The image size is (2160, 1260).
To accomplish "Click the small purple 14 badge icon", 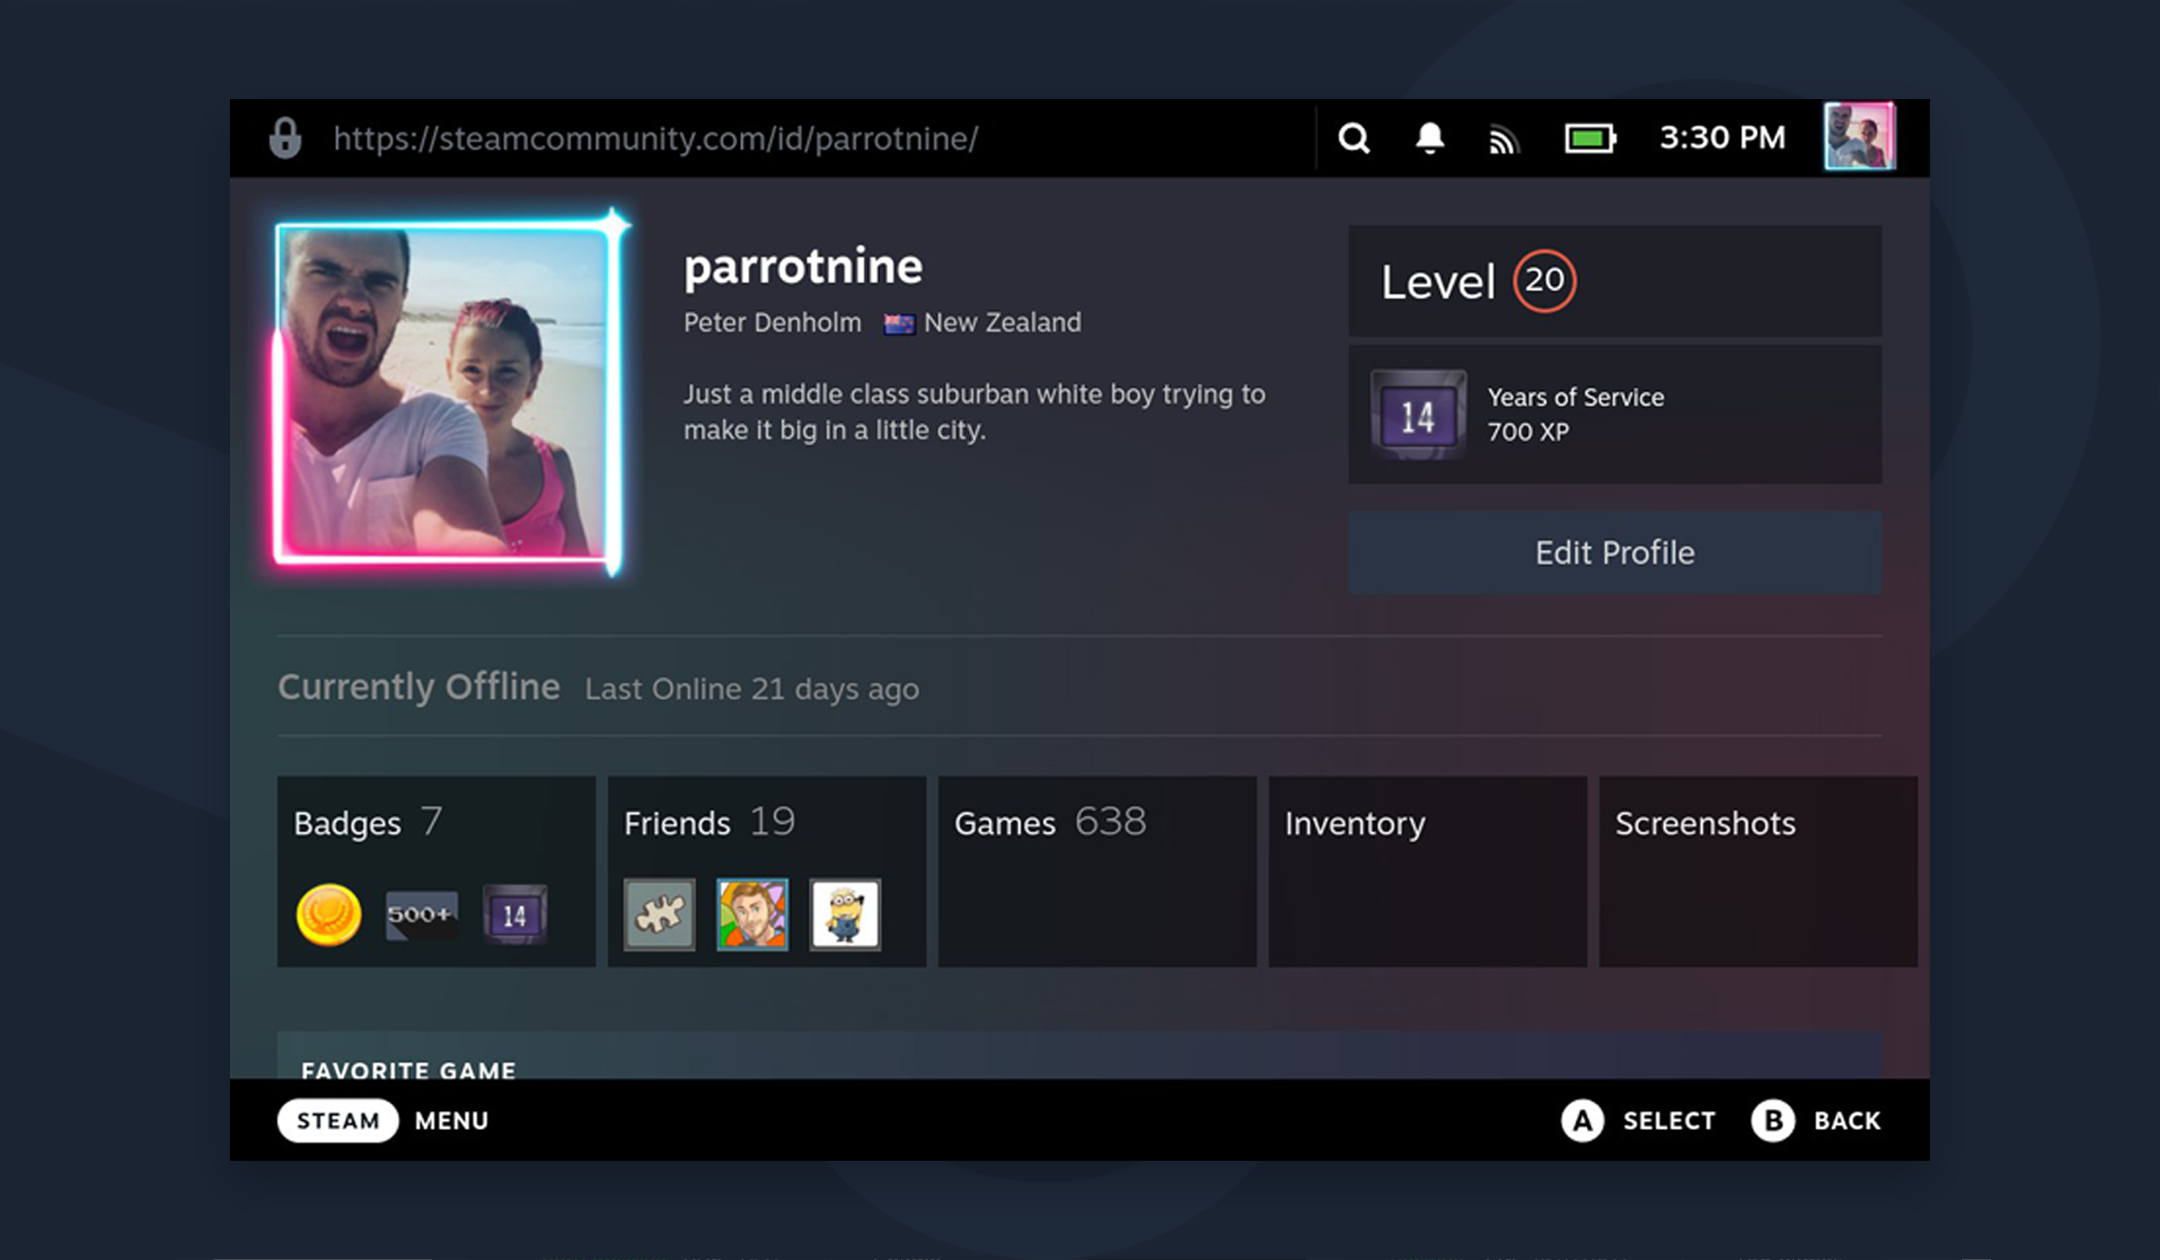I will pos(514,915).
